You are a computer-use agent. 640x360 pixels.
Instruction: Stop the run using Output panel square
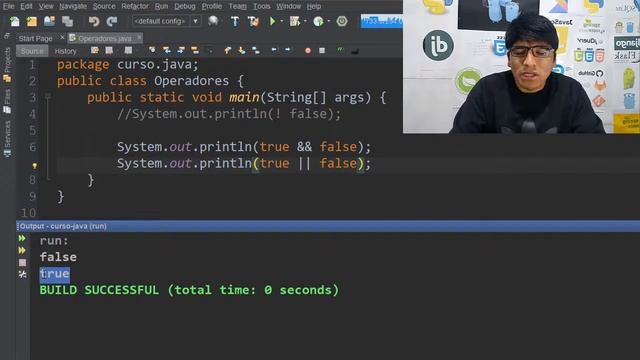(x=22, y=262)
